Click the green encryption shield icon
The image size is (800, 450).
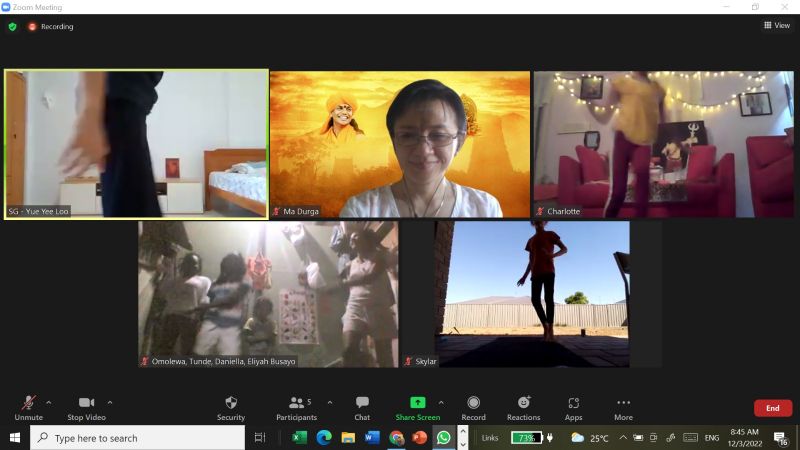tap(13, 26)
